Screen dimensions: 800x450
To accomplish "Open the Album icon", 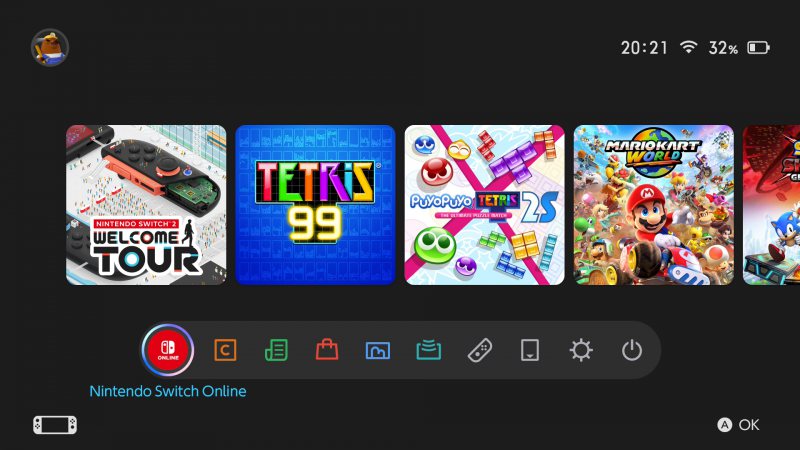I will [x=378, y=351].
